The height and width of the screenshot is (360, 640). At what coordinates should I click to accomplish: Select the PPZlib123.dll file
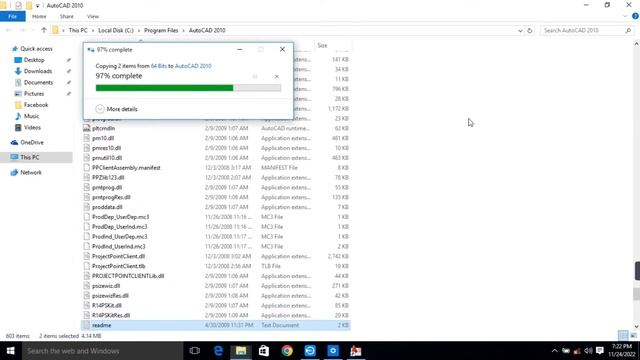coord(108,178)
